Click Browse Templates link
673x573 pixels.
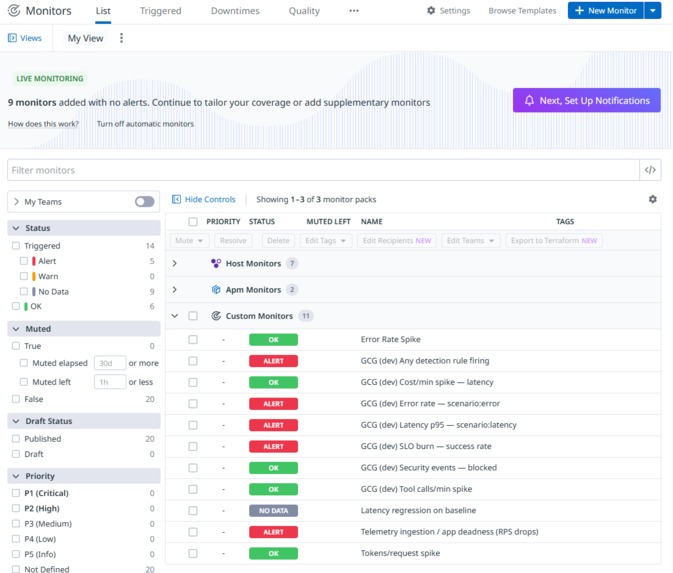tap(522, 11)
